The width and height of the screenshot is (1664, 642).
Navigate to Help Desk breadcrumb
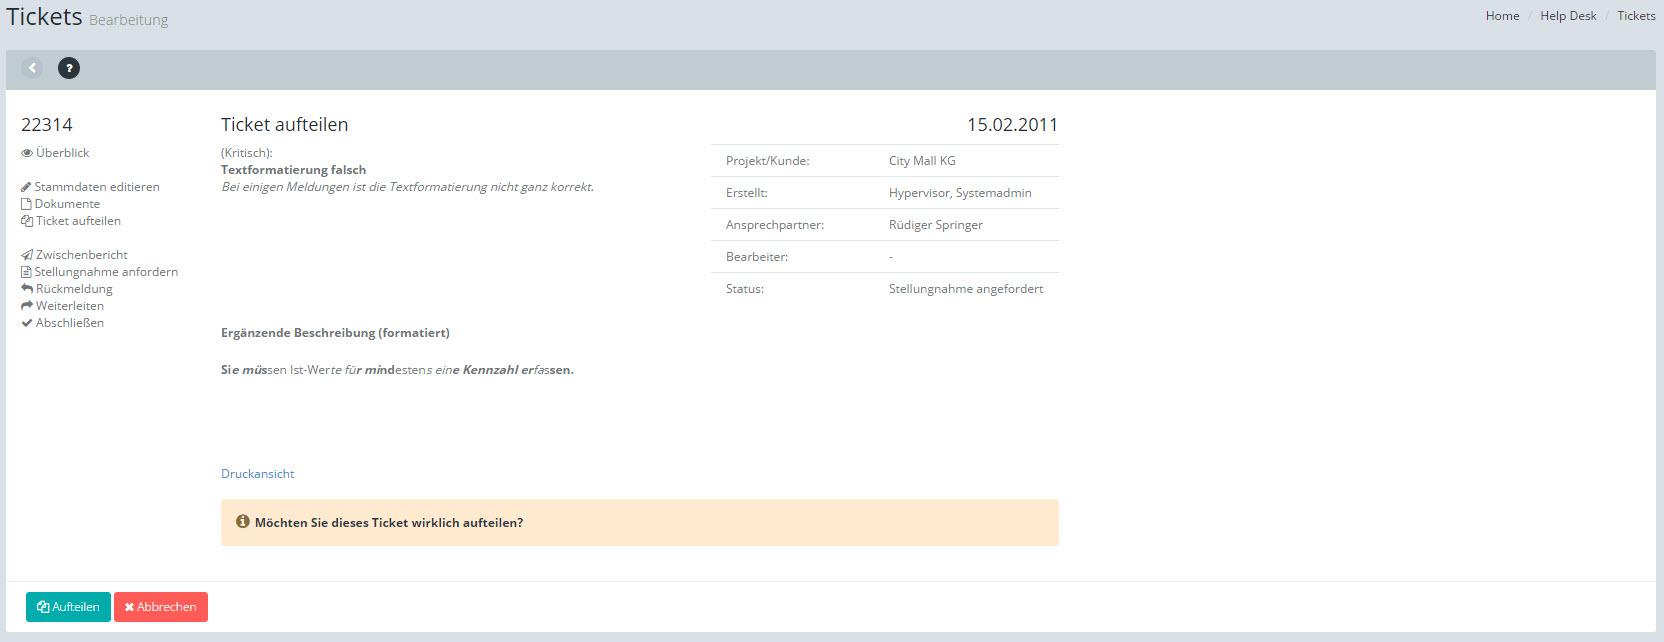(x=1568, y=16)
